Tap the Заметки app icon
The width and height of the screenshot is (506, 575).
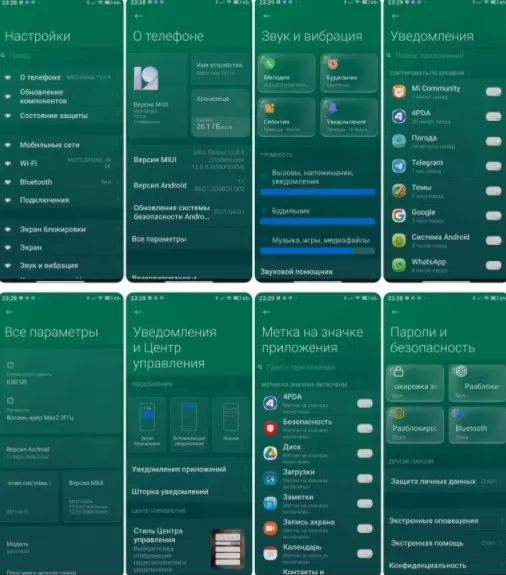click(270, 503)
